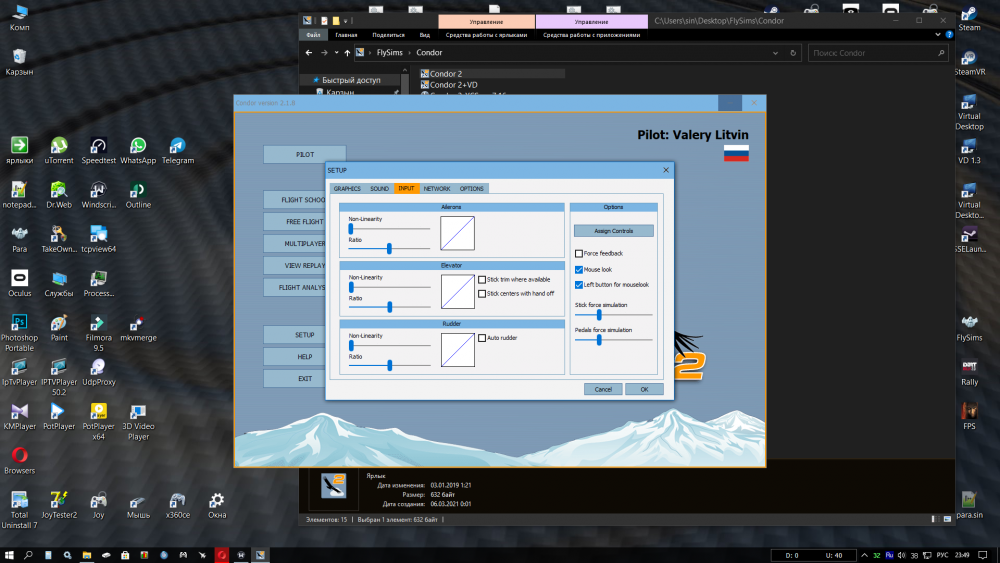
Task: Switch to the SOUND tab
Action: pyautogui.click(x=379, y=188)
